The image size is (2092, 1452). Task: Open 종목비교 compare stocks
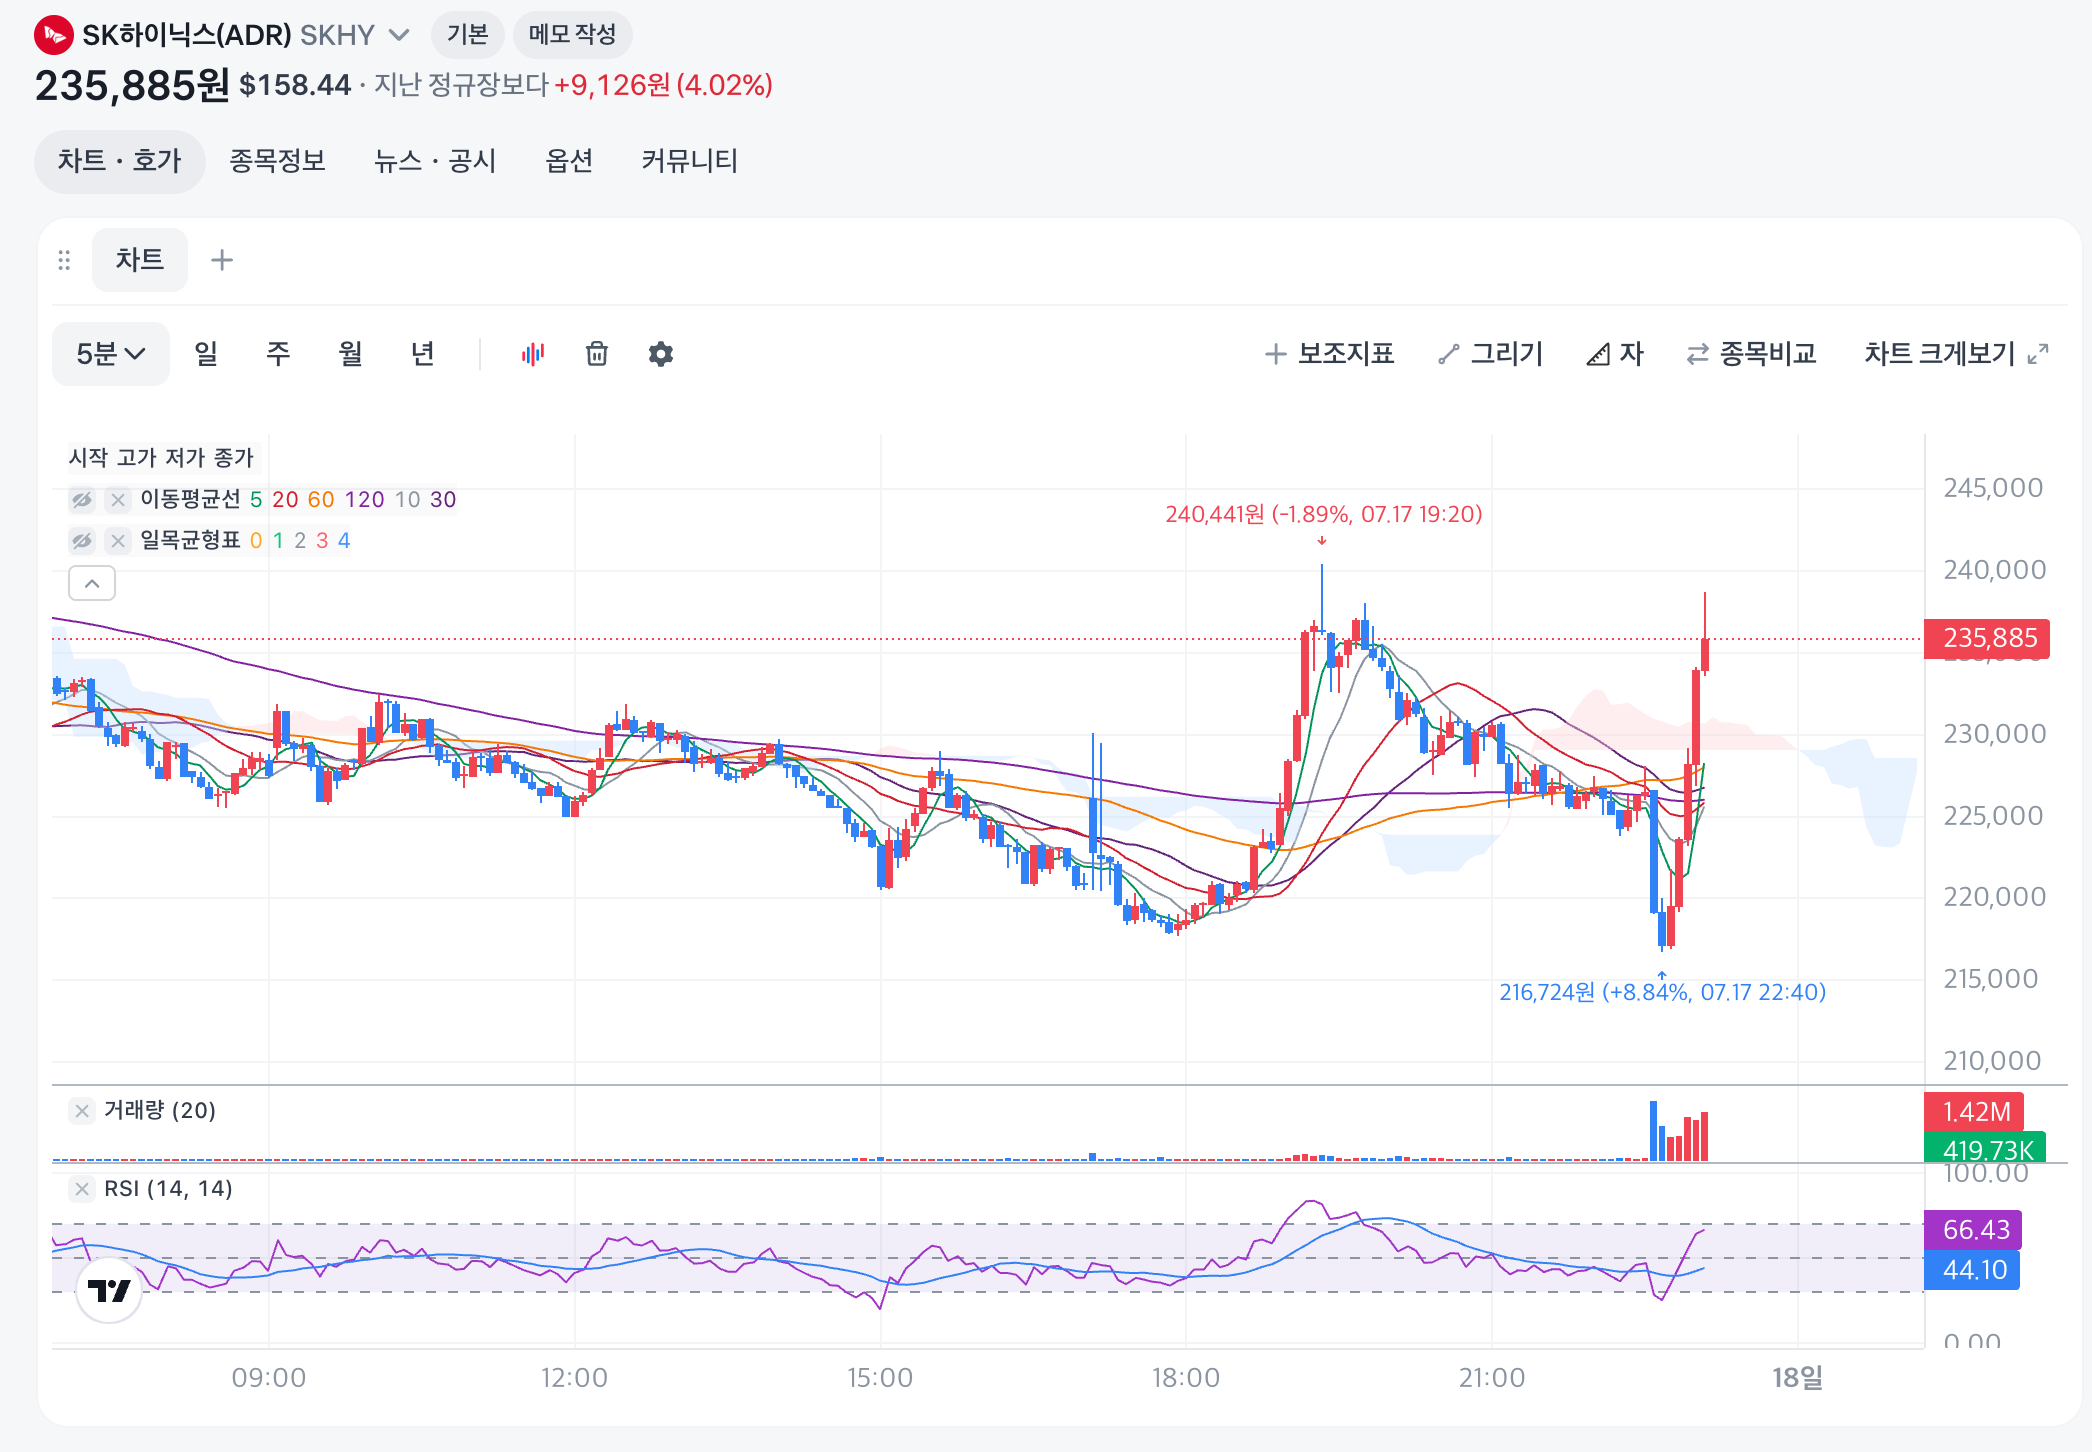tap(1751, 354)
